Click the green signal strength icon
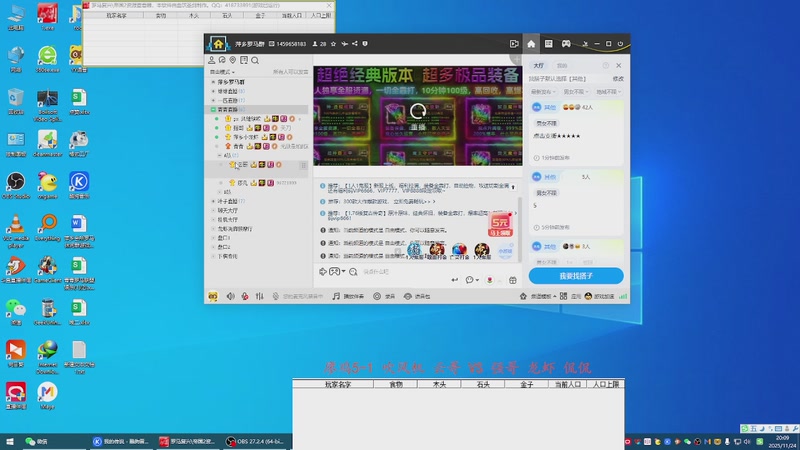Viewport: 800px width, 450px height. [x=623, y=296]
